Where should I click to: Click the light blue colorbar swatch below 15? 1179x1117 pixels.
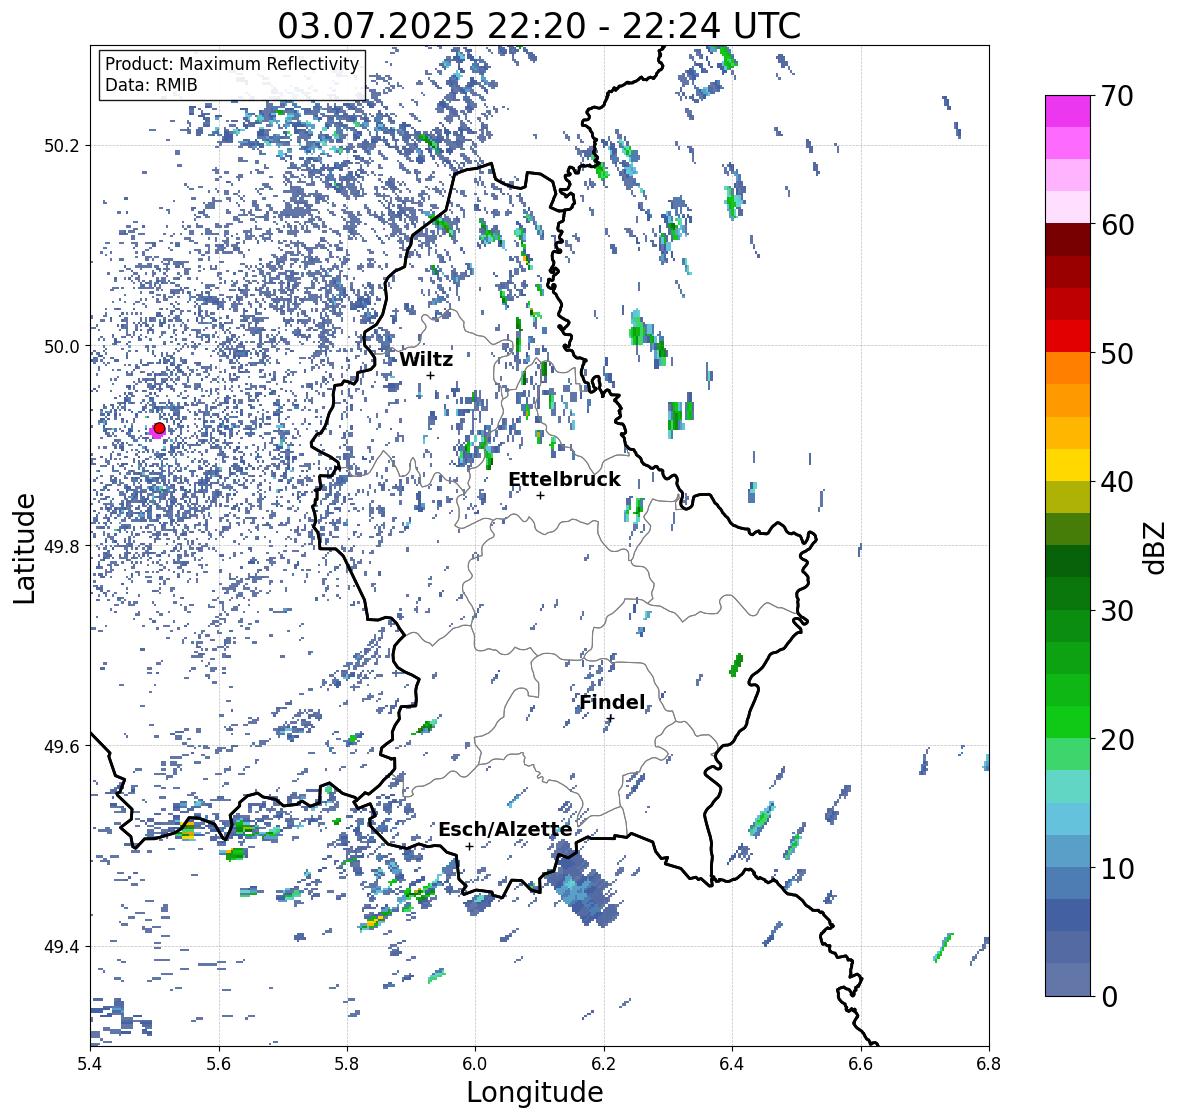tap(1068, 819)
